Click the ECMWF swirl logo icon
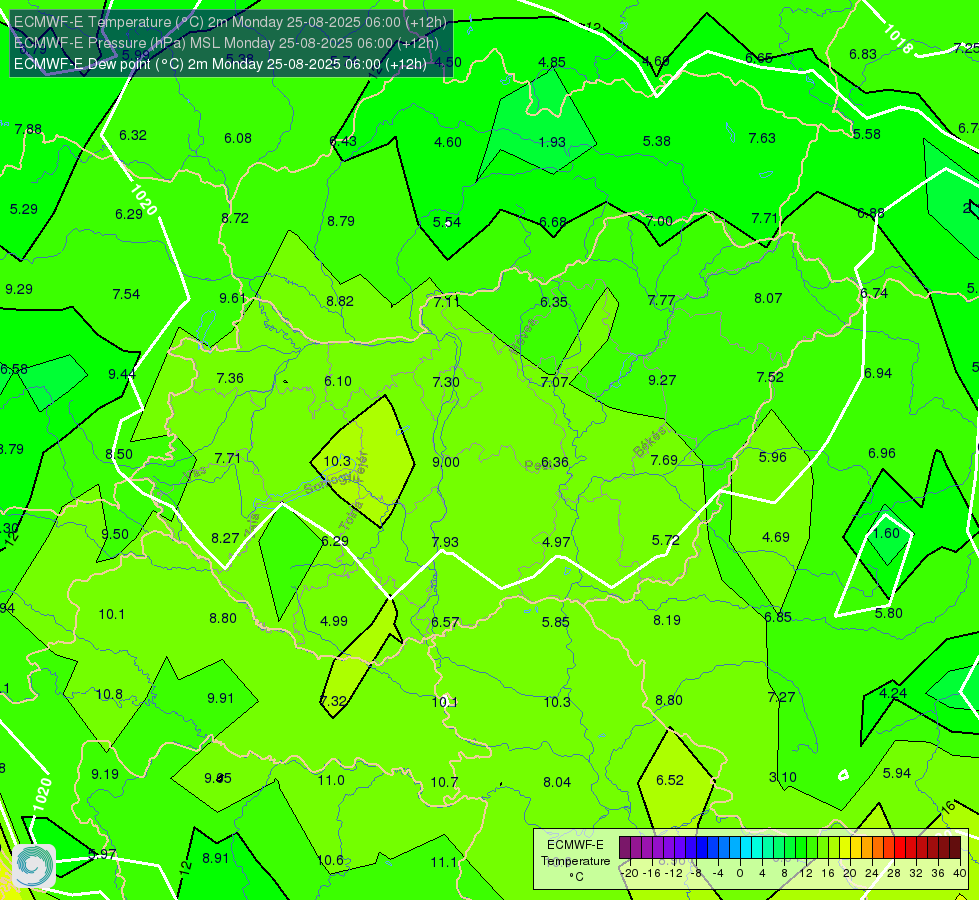 point(34,866)
